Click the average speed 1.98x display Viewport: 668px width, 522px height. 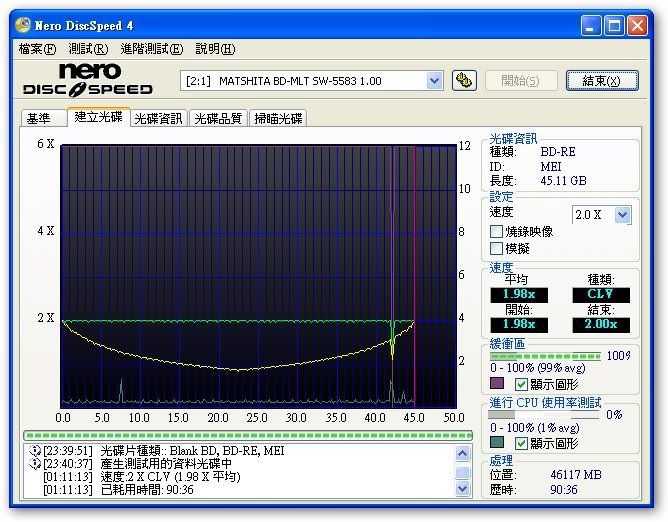pyautogui.click(x=519, y=294)
